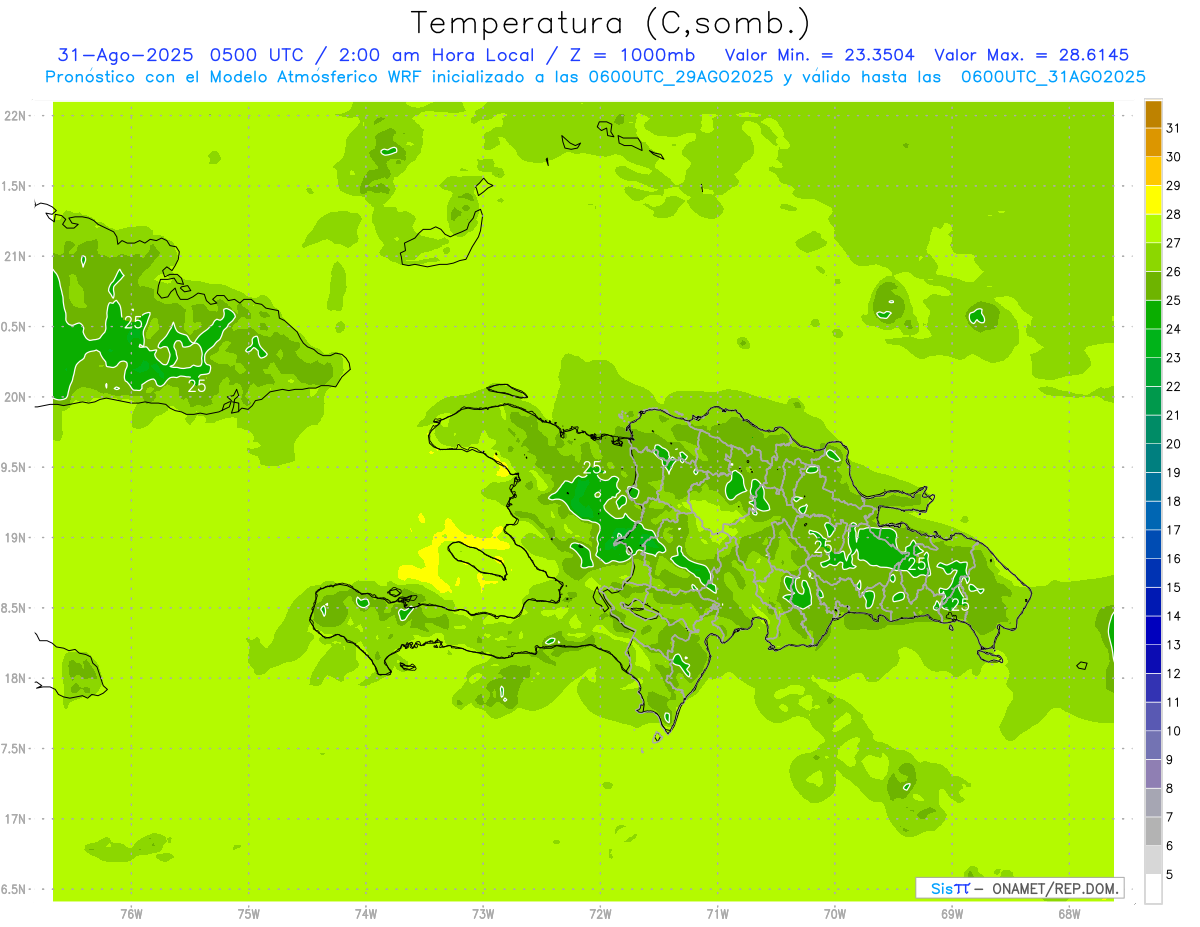Click the colorbar label '16'

1174,559
